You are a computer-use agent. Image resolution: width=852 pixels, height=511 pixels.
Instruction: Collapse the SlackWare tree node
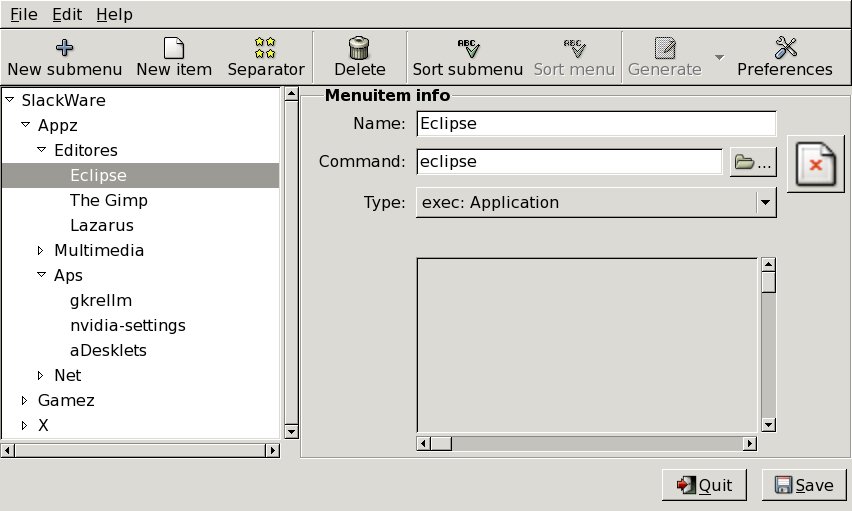pos(10,99)
